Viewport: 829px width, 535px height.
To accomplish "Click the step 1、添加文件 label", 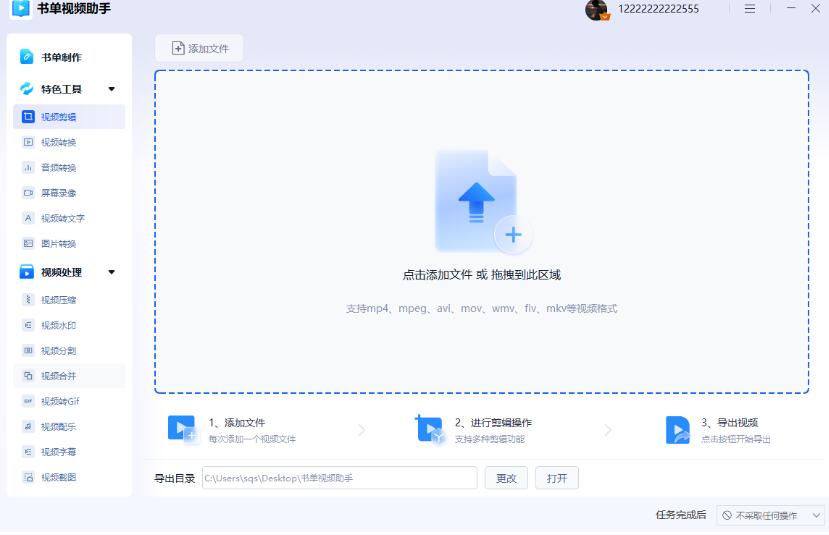I will [x=237, y=422].
